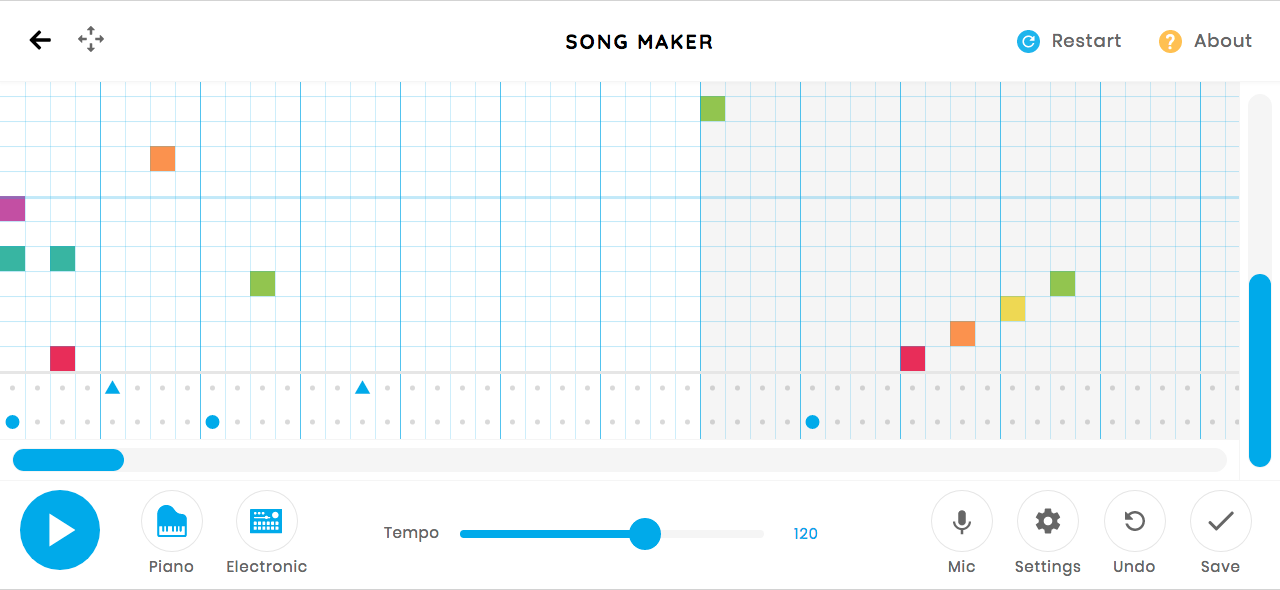The height and width of the screenshot is (590, 1280).
Task: Click the blue Restart icon
Action: click(x=1028, y=41)
